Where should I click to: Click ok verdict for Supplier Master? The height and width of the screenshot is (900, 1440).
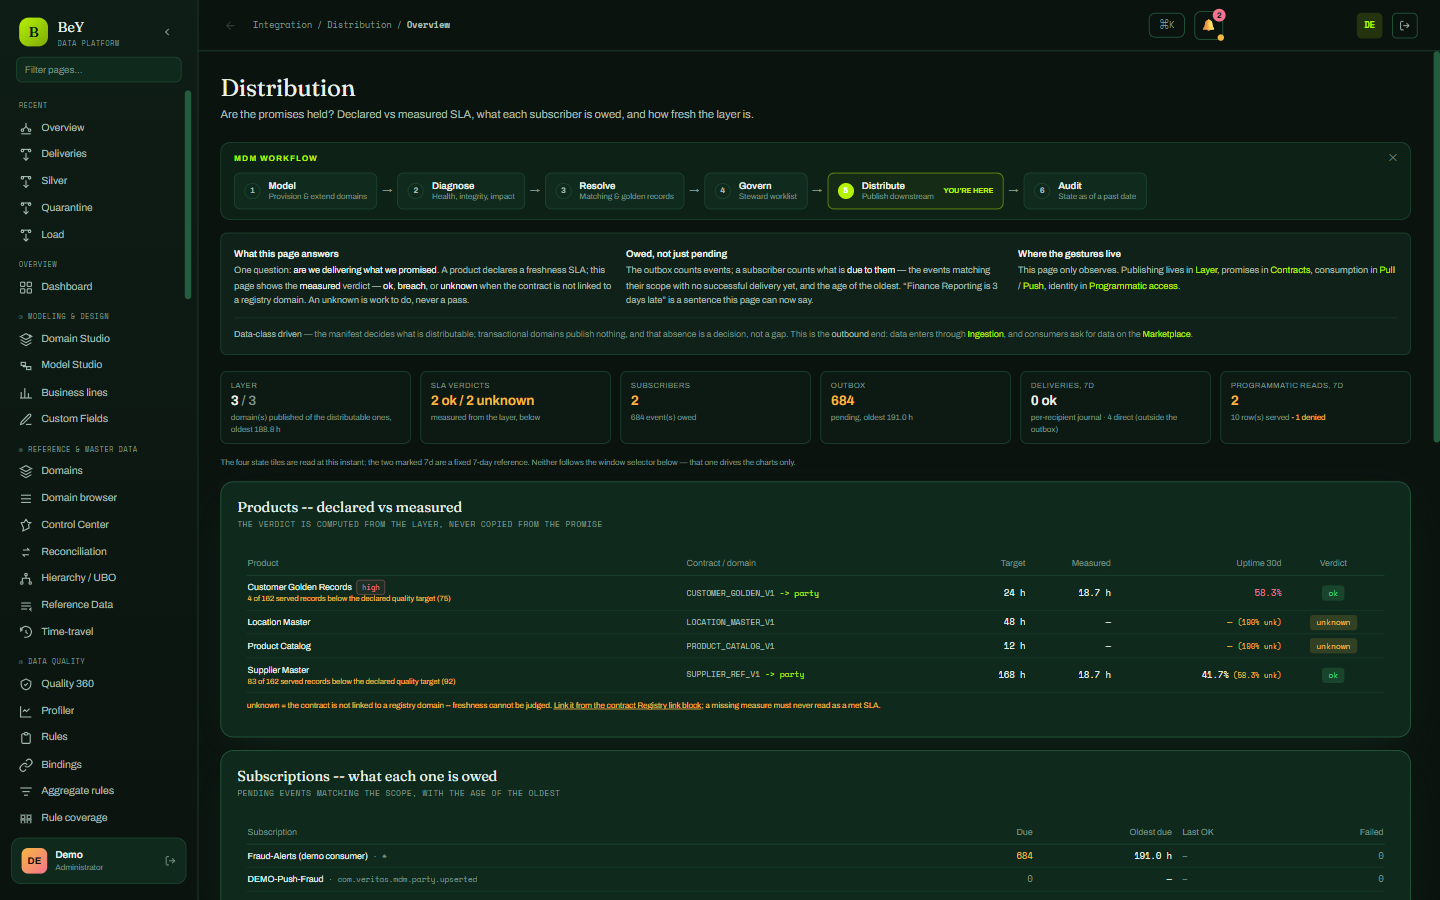pyautogui.click(x=1333, y=675)
